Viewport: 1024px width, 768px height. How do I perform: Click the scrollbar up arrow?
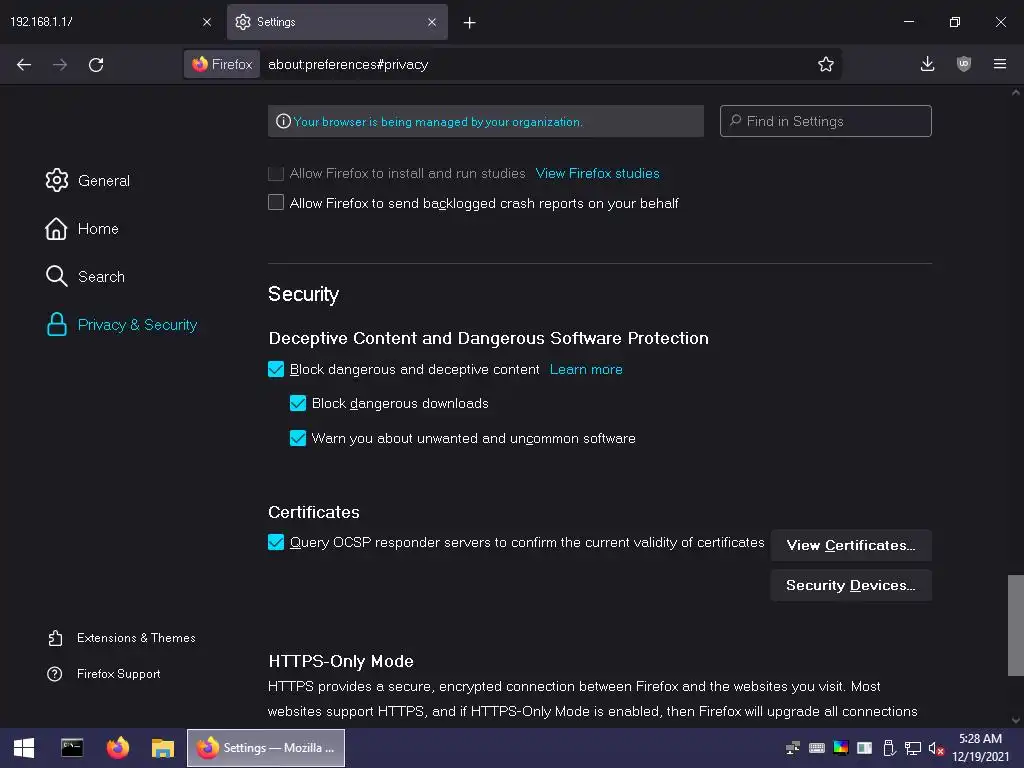click(1016, 92)
